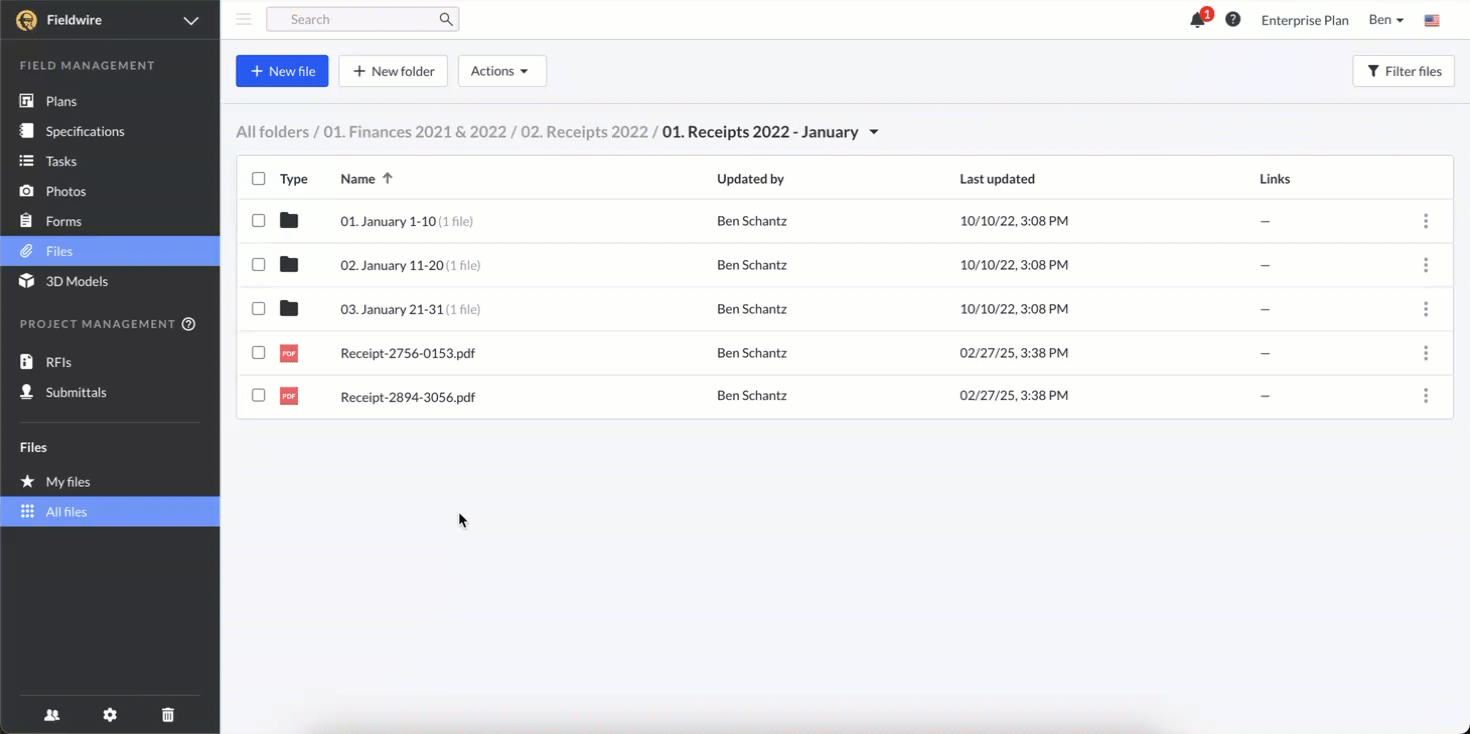Expand the Actions dropdown
The image size is (1470, 734).
pyautogui.click(x=502, y=71)
